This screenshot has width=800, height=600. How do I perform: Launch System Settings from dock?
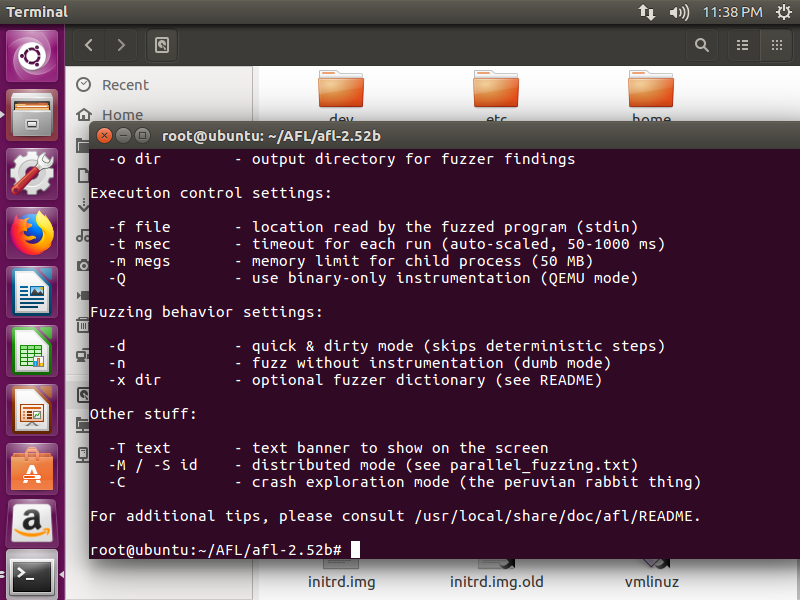point(32,174)
